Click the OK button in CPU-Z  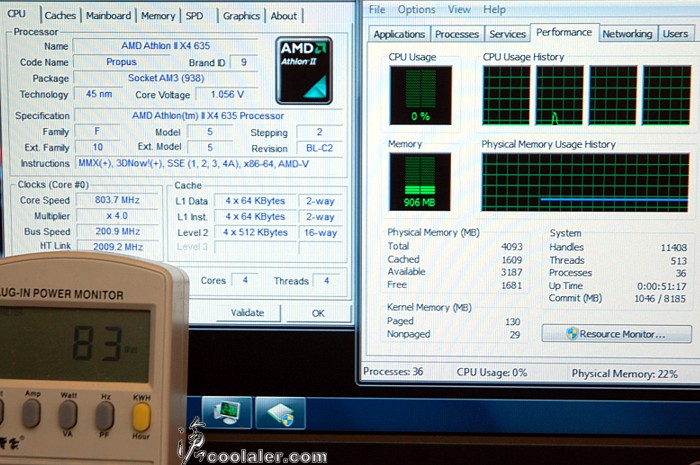tap(318, 313)
